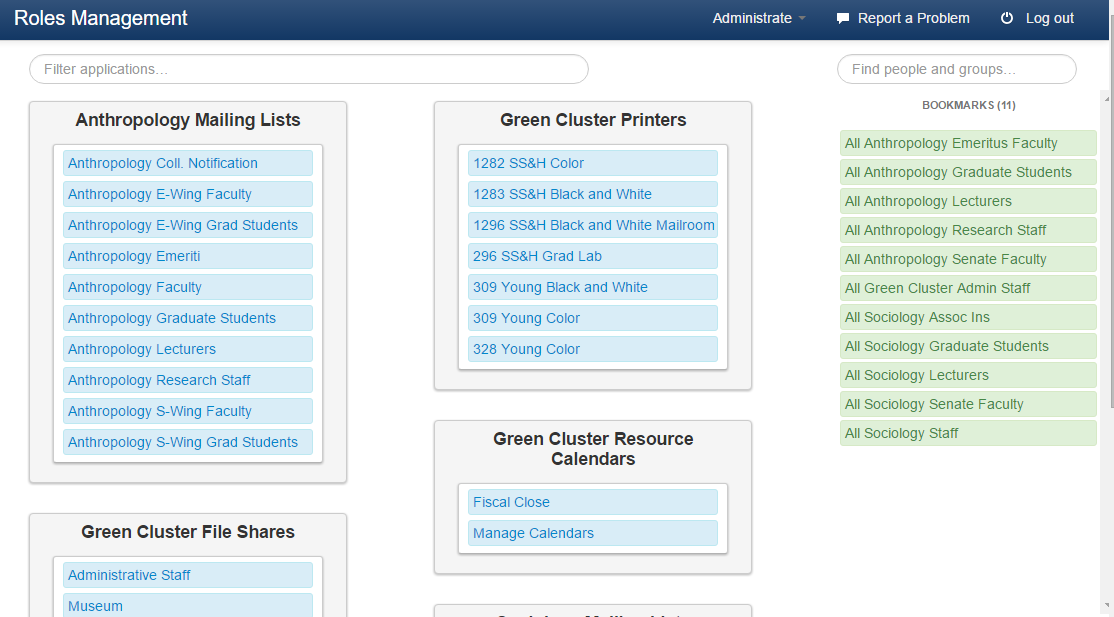Select the 1282 SS&H Color printer
The image size is (1114, 617).
(x=528, y=163)
